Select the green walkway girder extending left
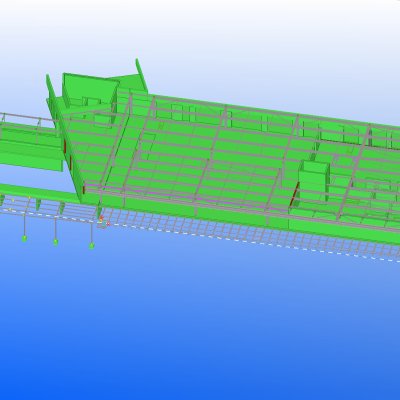This screenshot has height=400, width=400. [31, 148]
